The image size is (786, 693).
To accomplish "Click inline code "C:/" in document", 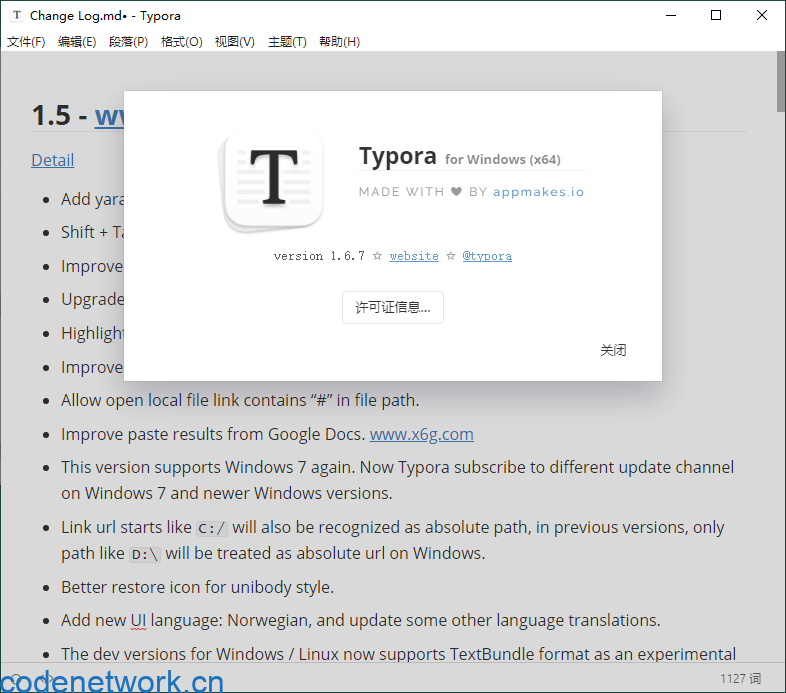I will 212,529.
